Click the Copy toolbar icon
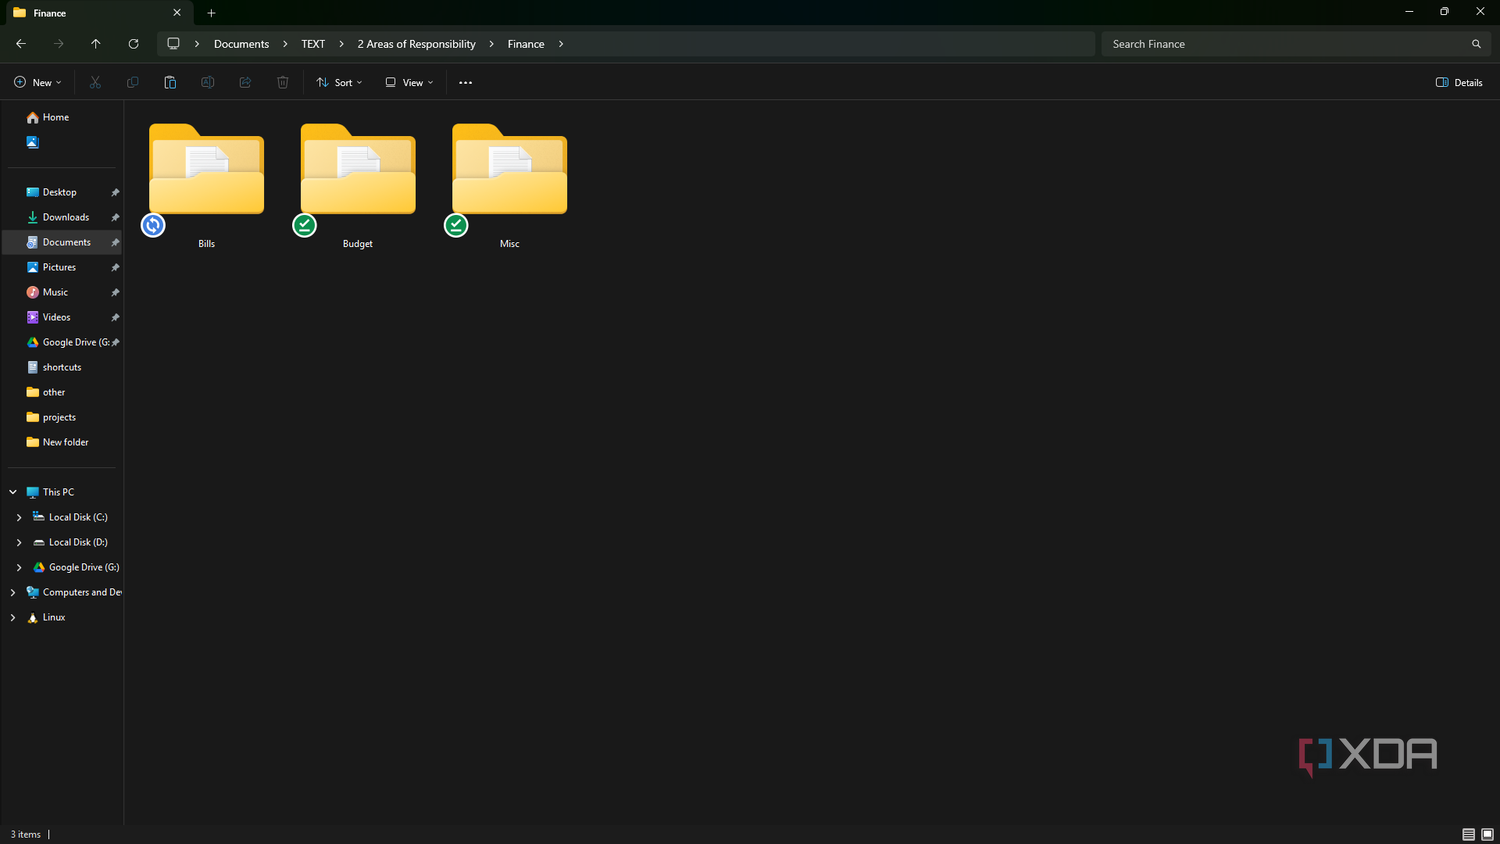The image size is (1500, 844). (x=133, y=82)
